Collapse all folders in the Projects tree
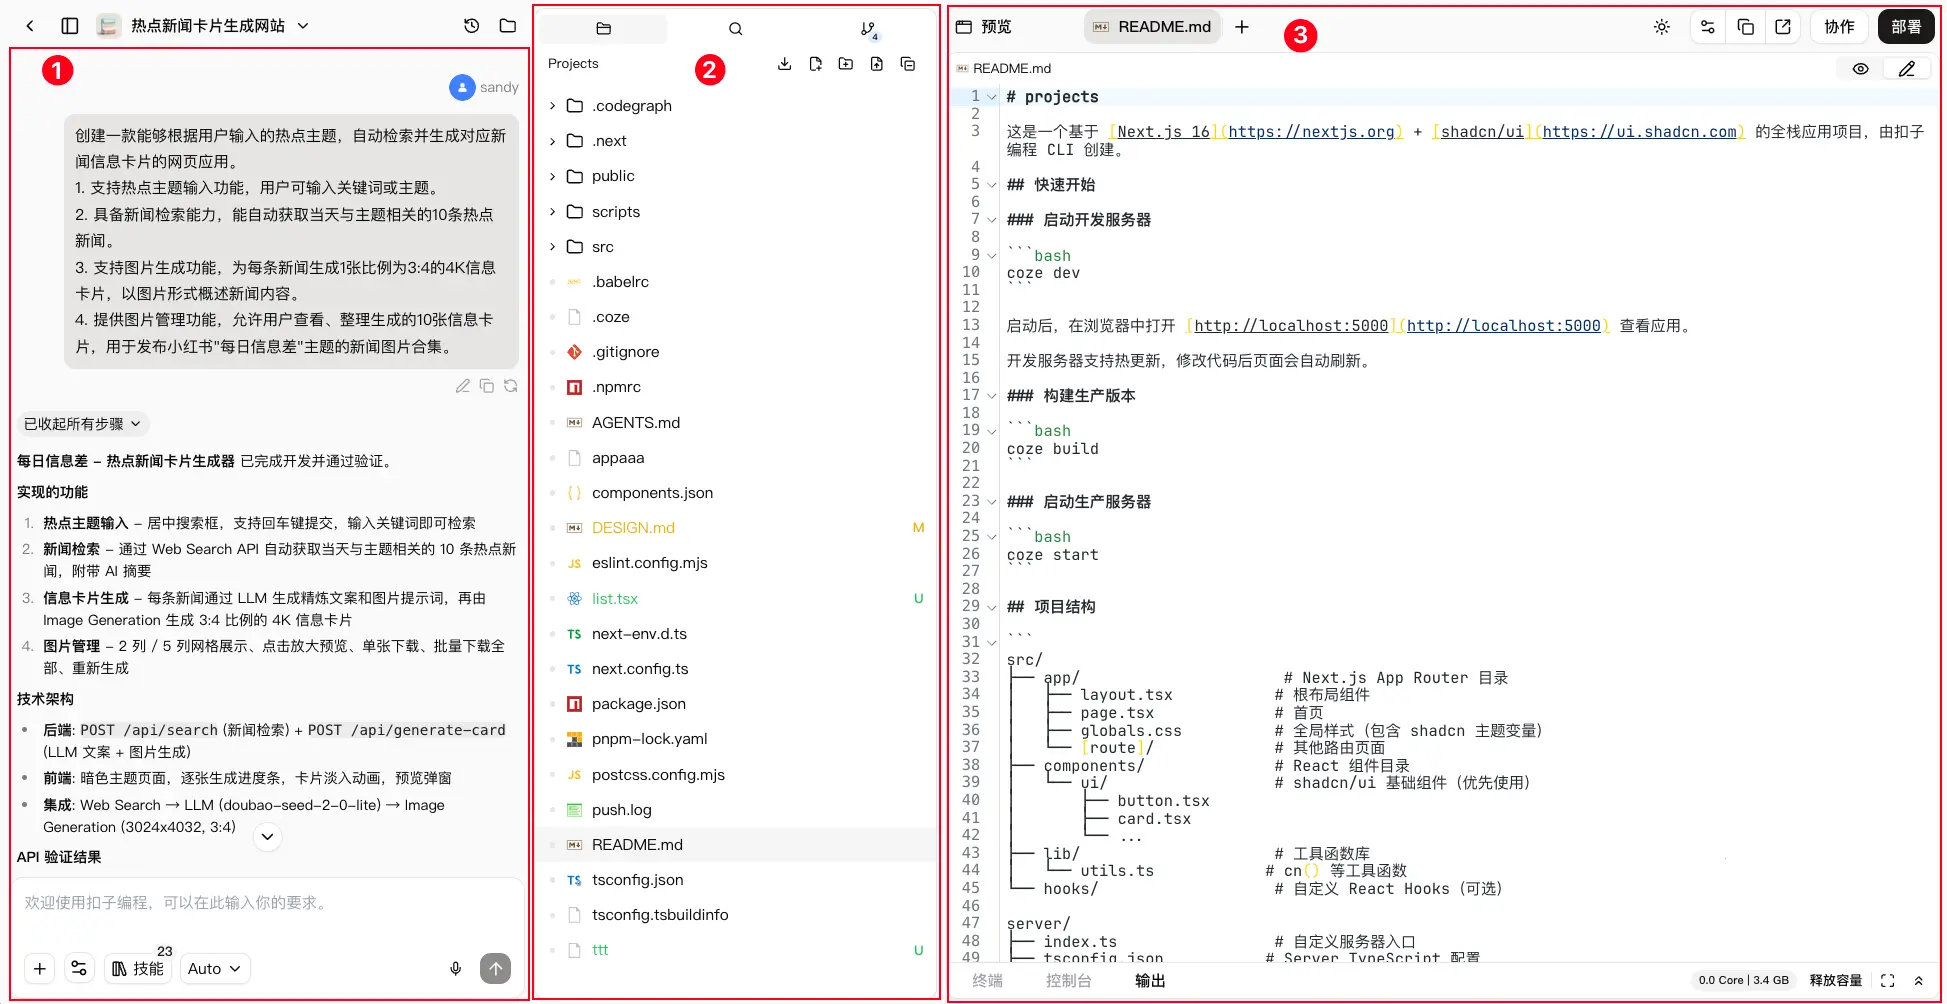Viewport: 1947px width, 1004px height. 908,64
